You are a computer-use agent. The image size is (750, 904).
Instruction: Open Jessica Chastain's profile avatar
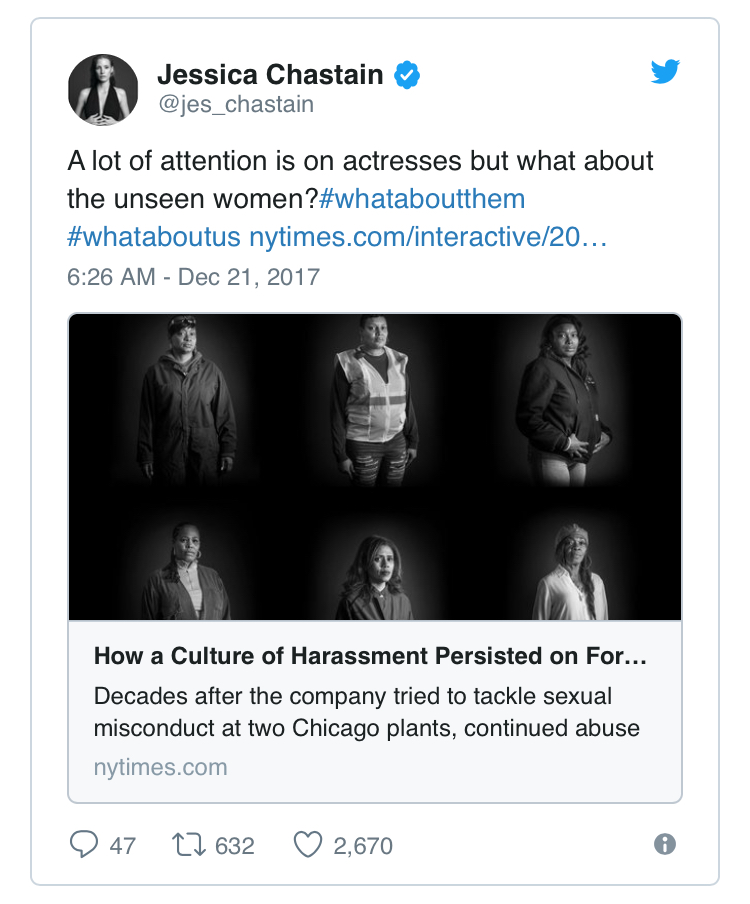(x=103, y=90)
